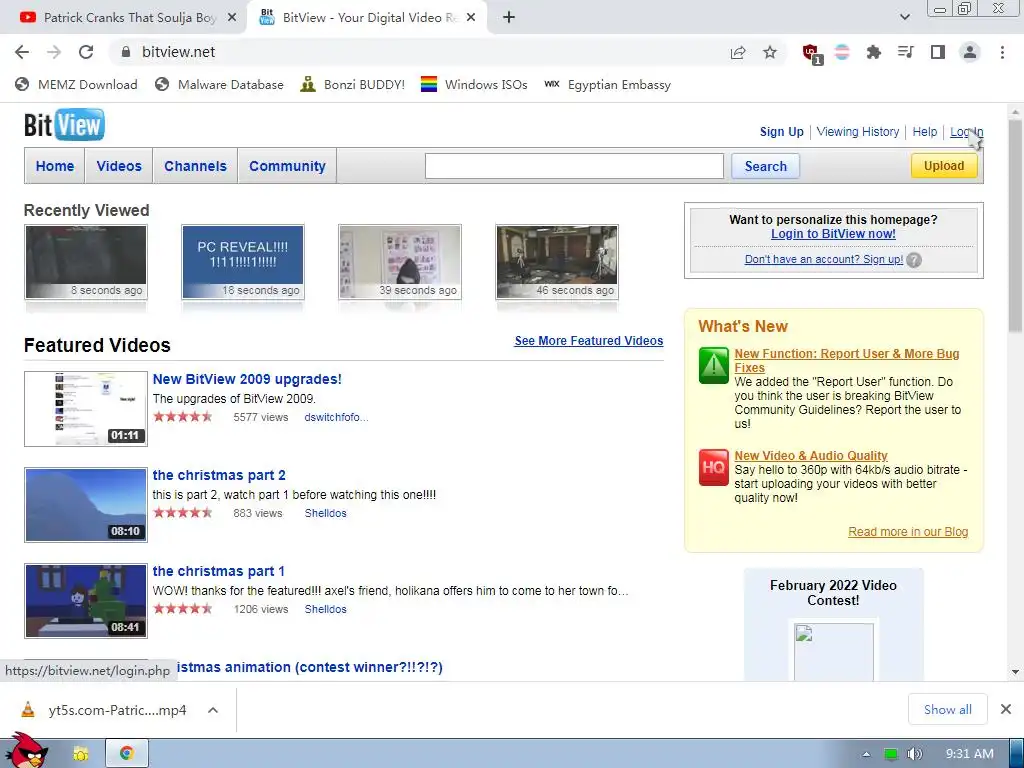Click the green warning icon in What's New
Image resolution: width=1024 pixels, height=768 pixels.
(713, 366)
